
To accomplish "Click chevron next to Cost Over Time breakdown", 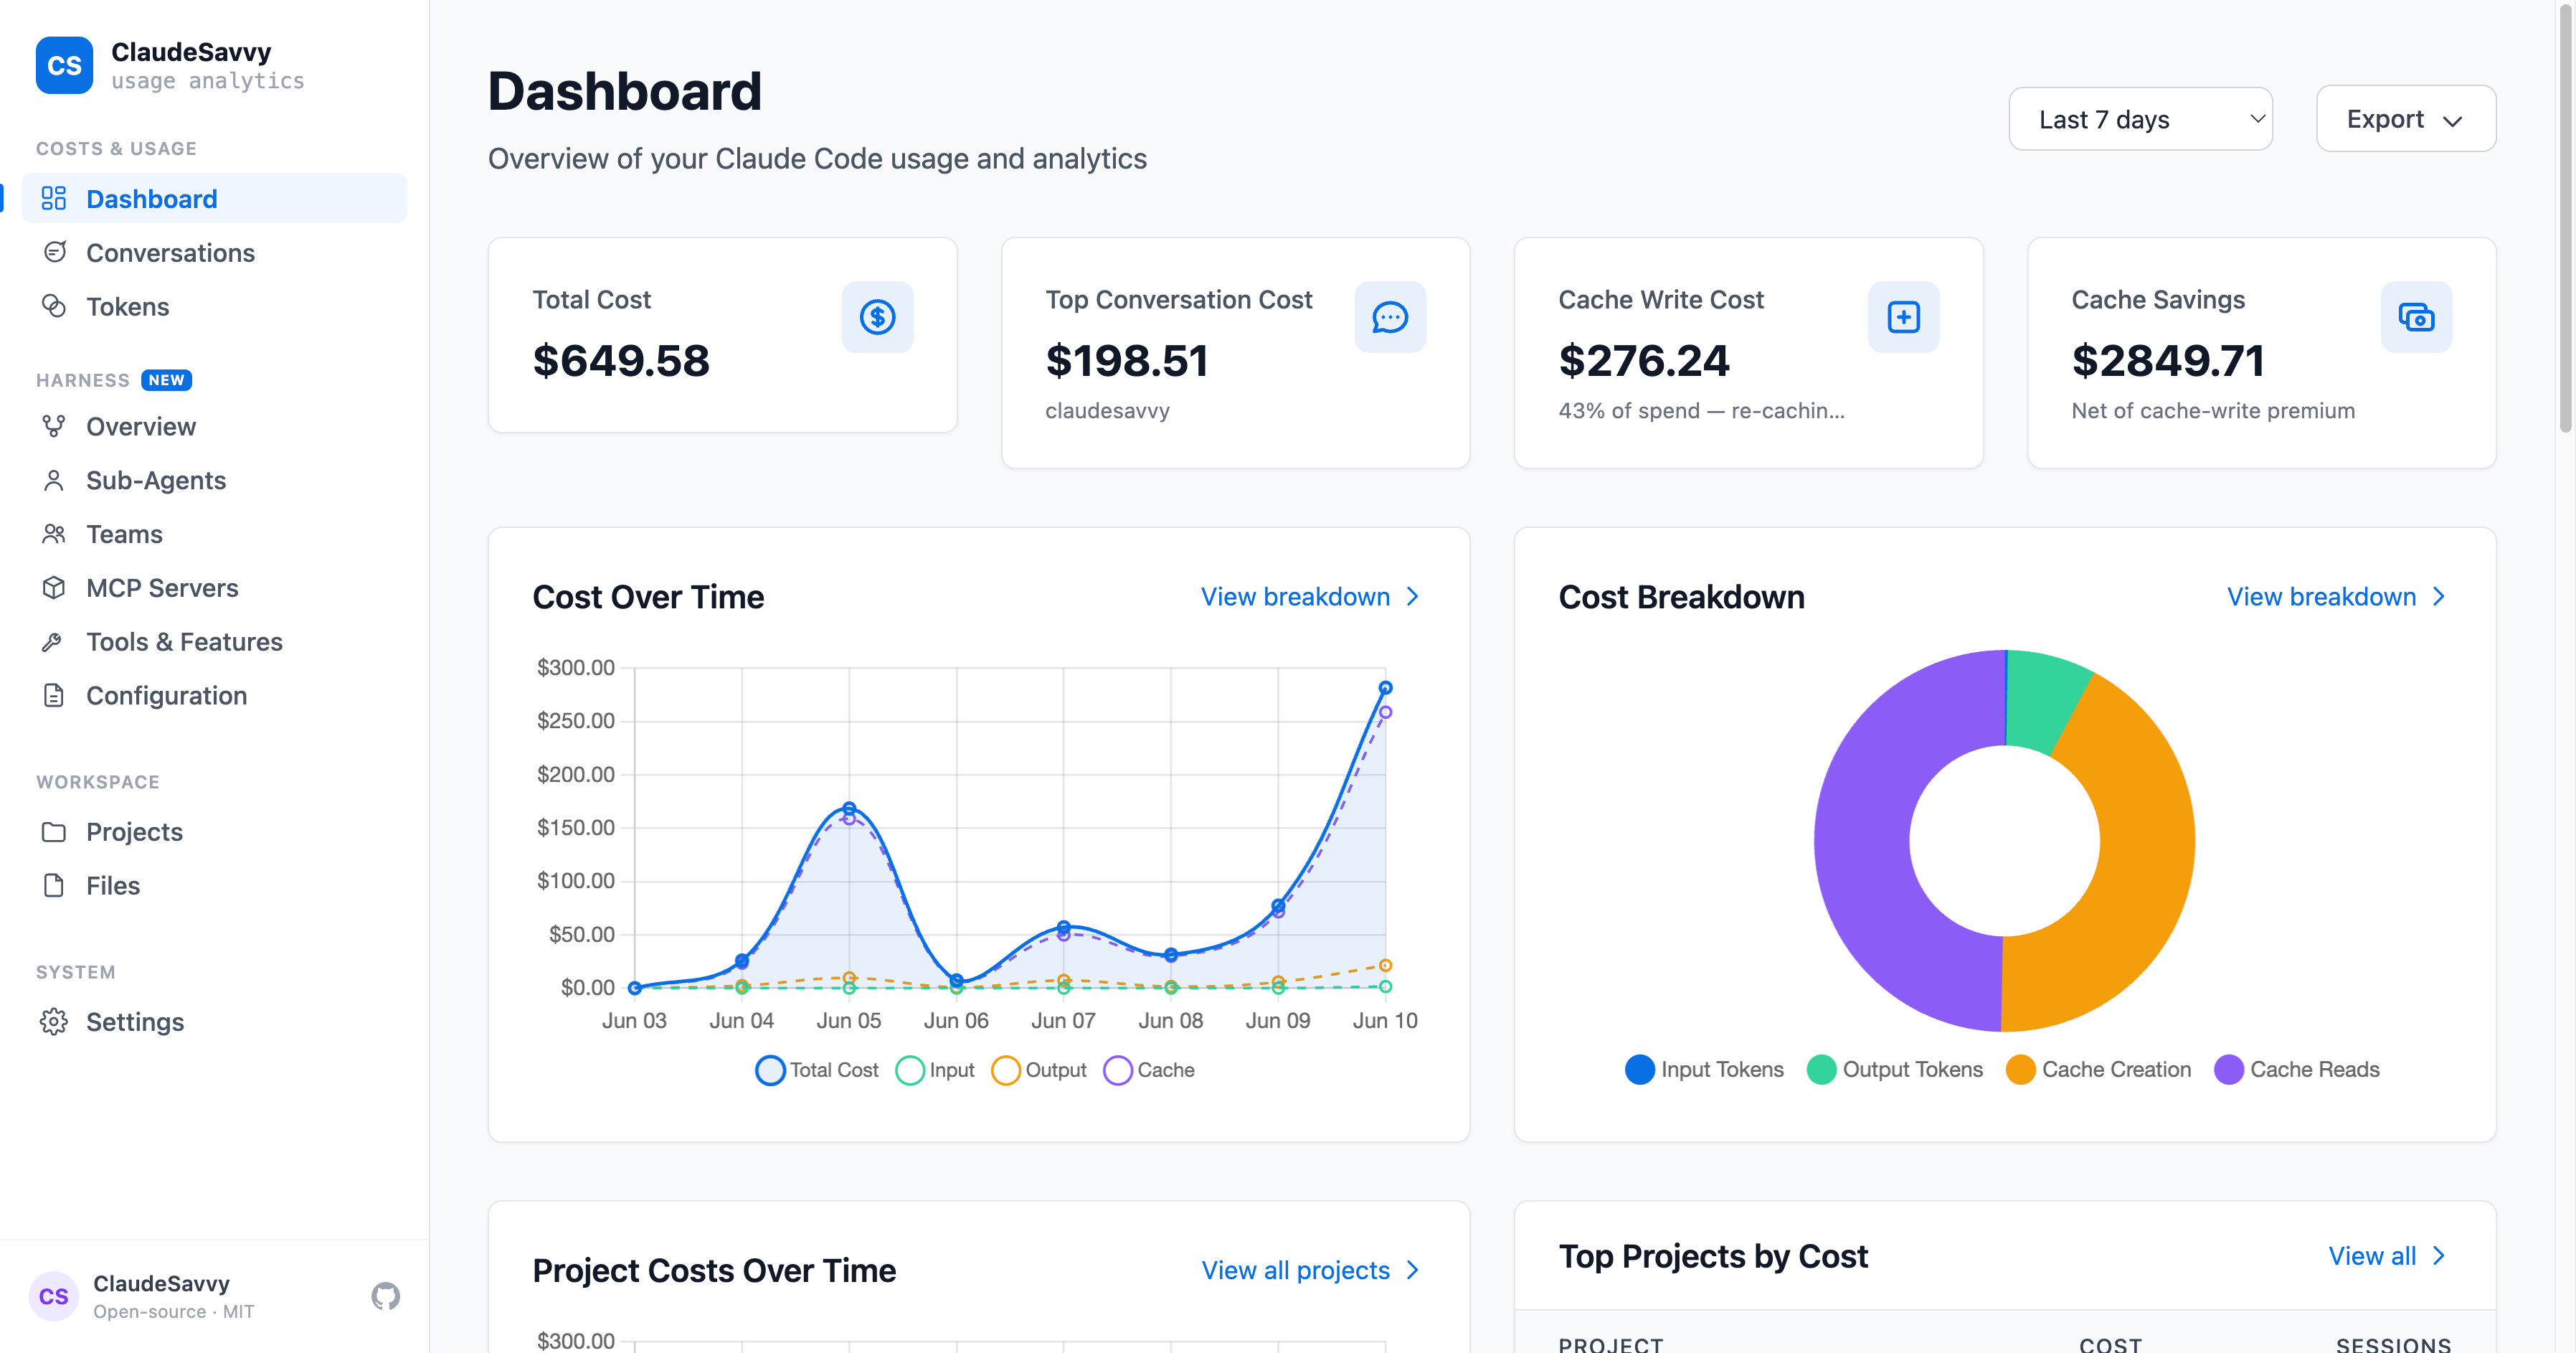I will 1413,597.
